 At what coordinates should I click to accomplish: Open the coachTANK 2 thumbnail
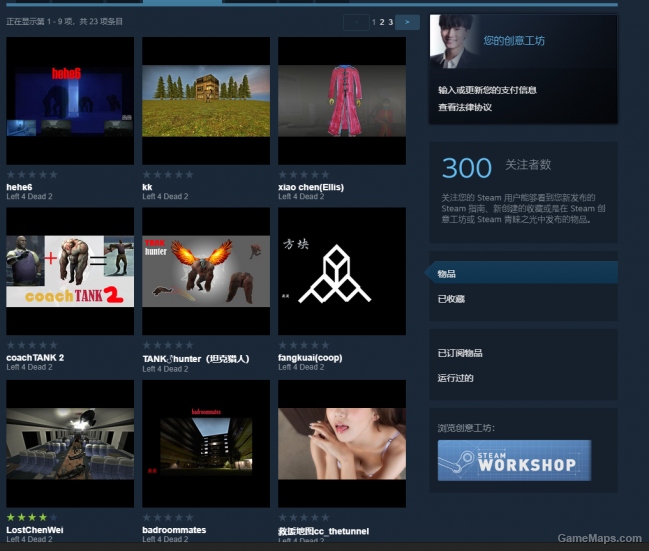pos(70,271)
